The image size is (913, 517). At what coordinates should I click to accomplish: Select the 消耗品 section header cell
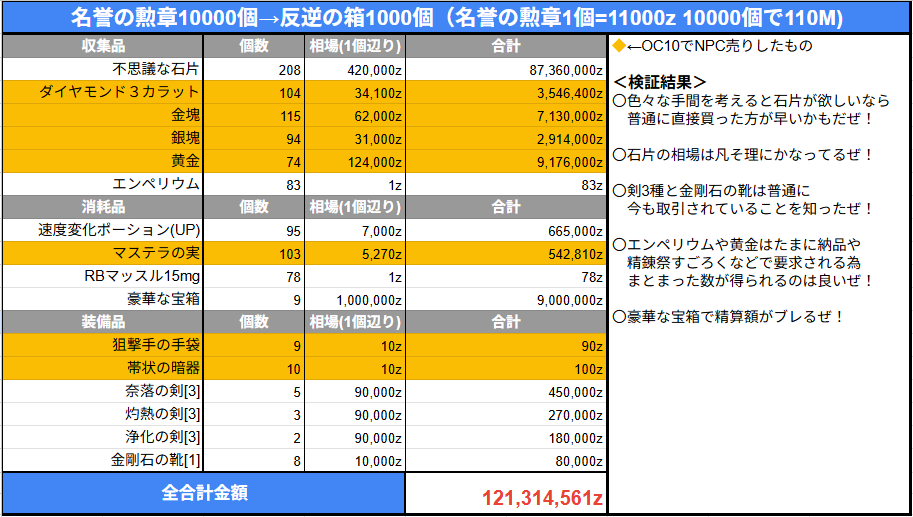(x=102, y=207)
